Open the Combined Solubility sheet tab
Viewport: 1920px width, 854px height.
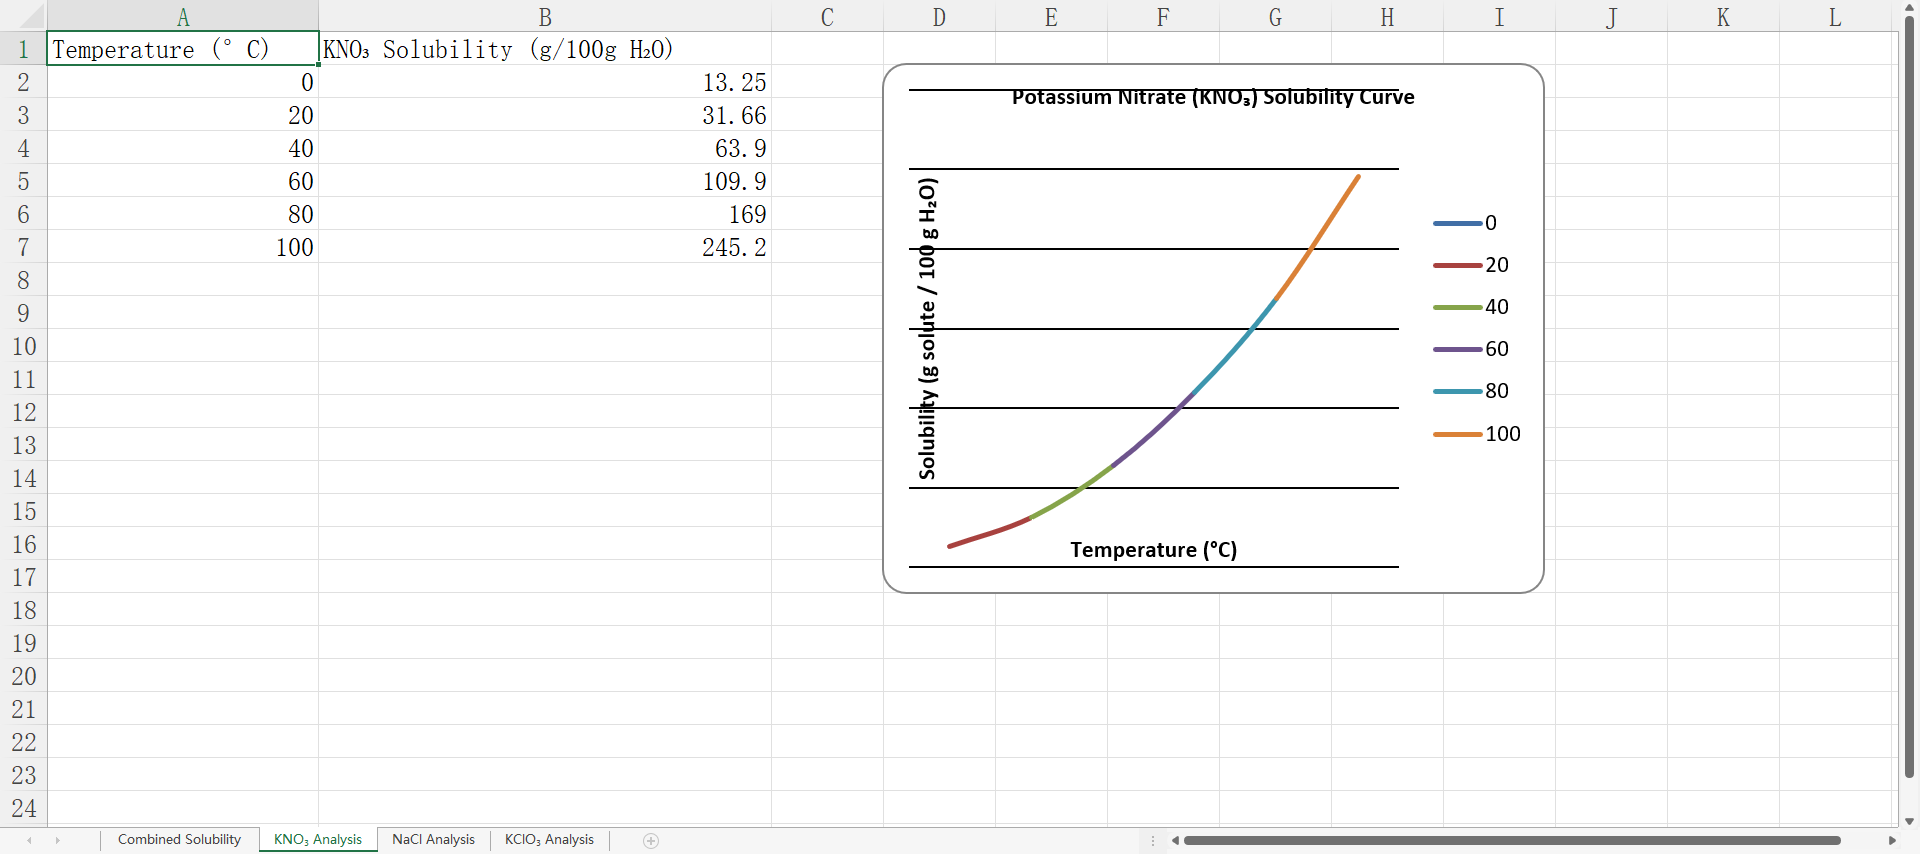click(x=179, y=840)
